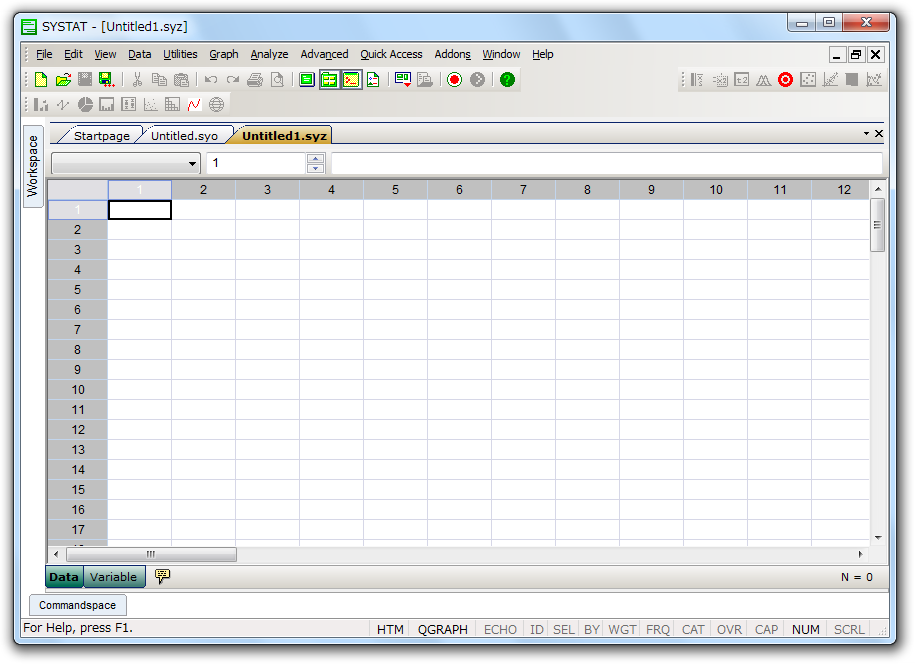The width and height of the screenshot is (915, 664).
Task: Toggle OVR mode in the status bar
Action: pos(729,630)
